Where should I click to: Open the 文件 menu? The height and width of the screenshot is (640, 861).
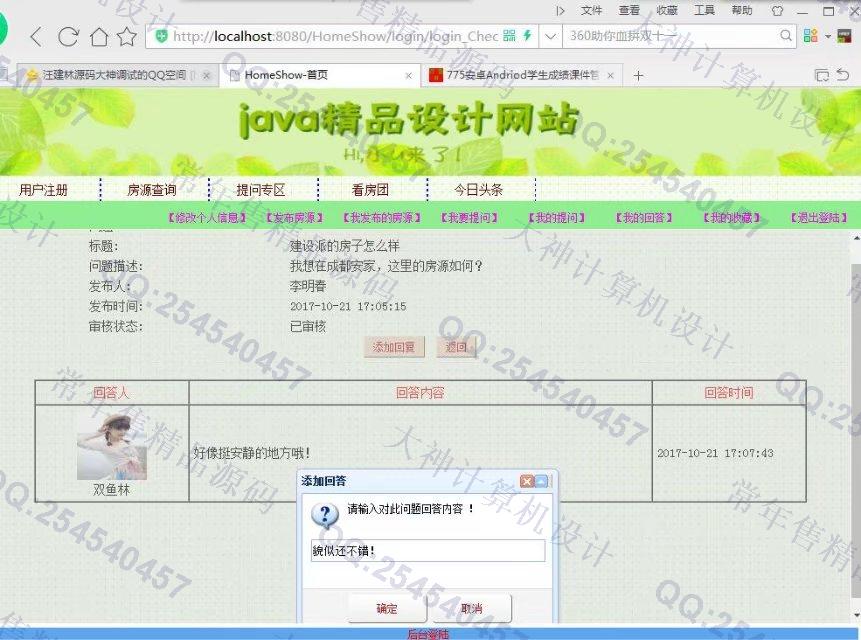coord(591,10)
